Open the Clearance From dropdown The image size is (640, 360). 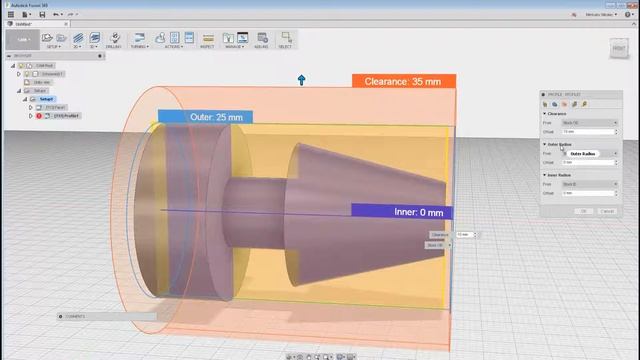[590, 123]
